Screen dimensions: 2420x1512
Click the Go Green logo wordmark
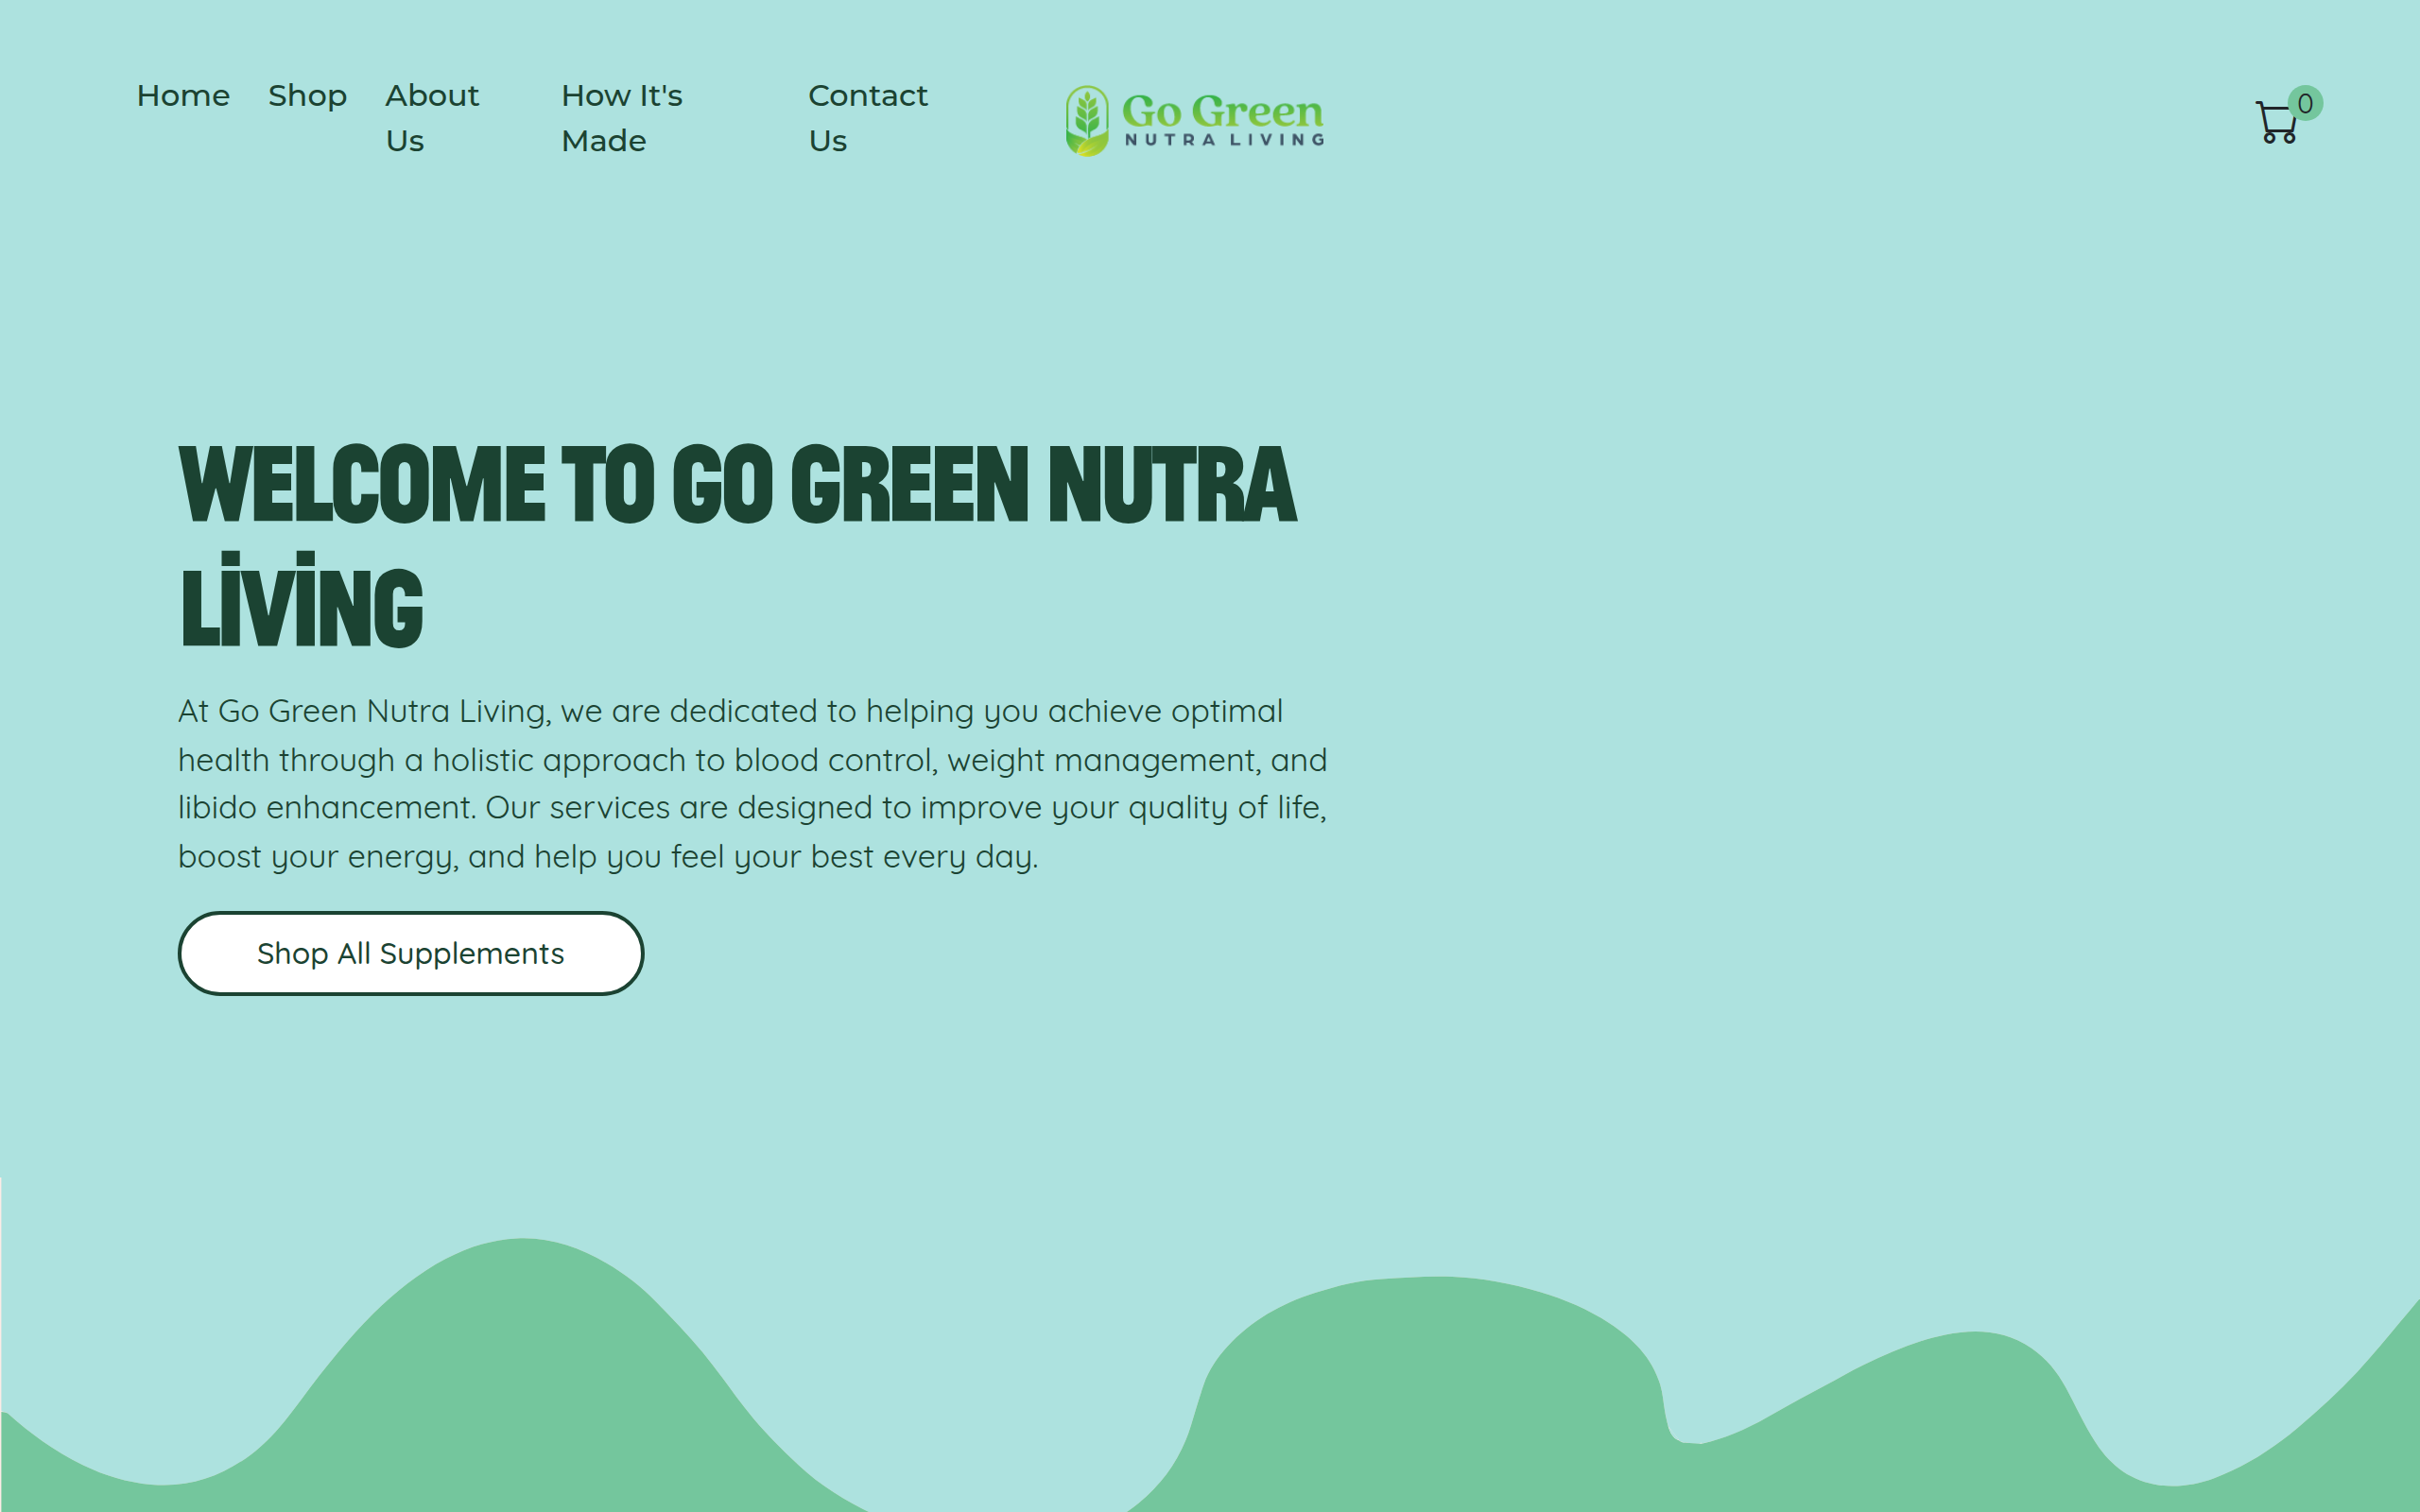[1222, 110]
